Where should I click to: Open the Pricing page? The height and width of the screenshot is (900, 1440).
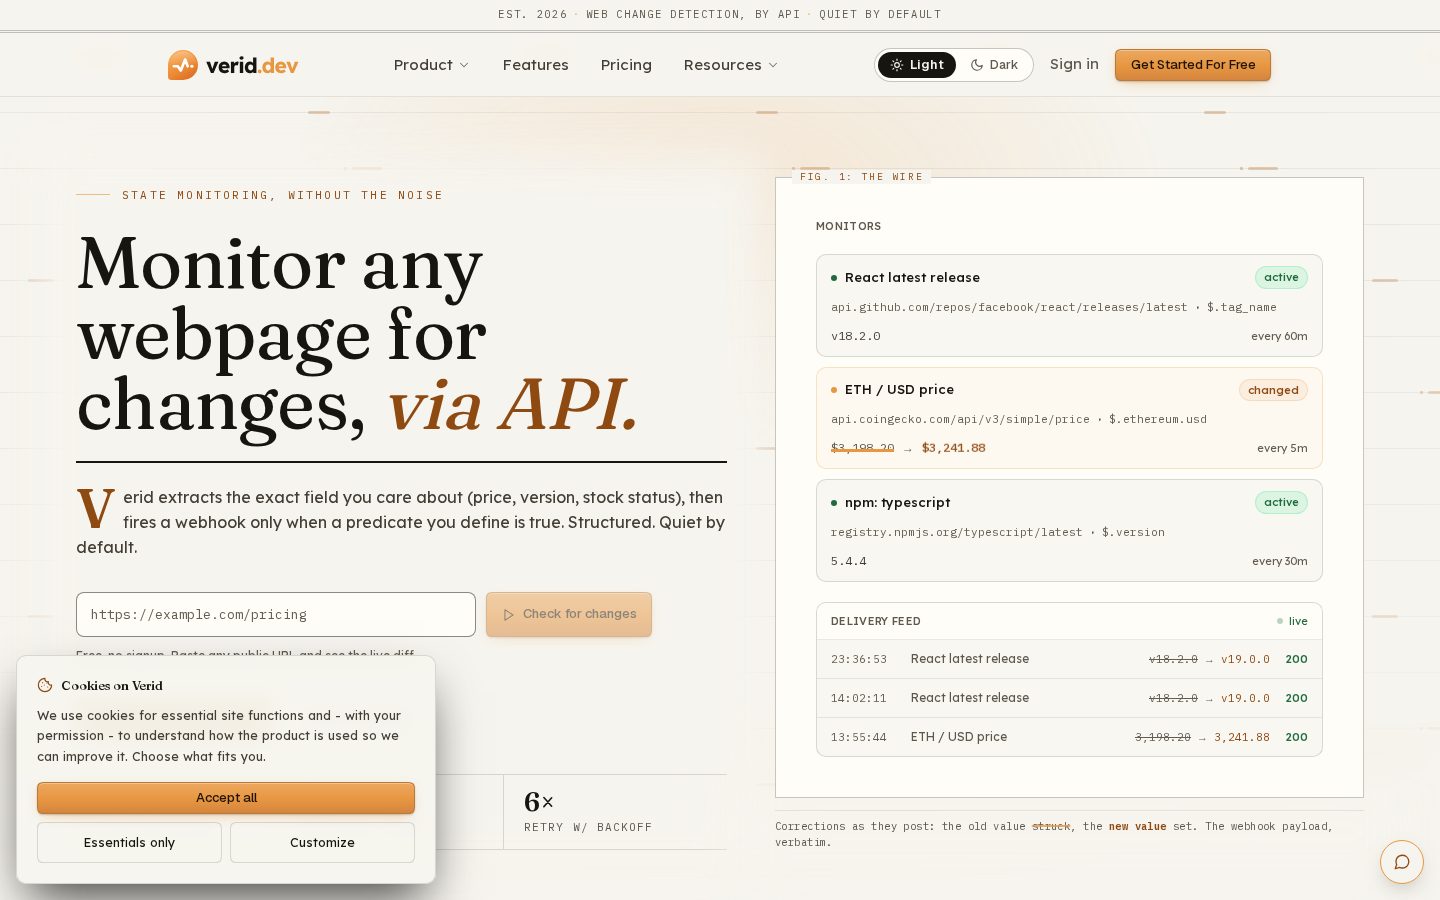pos(626,65)
